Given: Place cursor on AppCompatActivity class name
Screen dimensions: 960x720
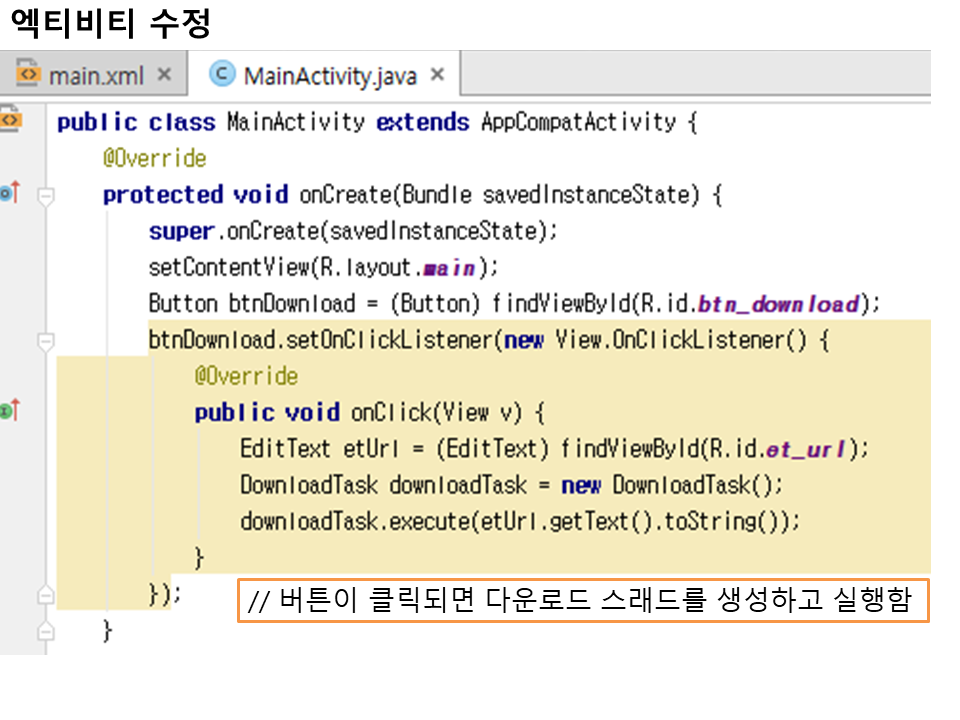Looking at the screenshot, I should tap(578, 123).
